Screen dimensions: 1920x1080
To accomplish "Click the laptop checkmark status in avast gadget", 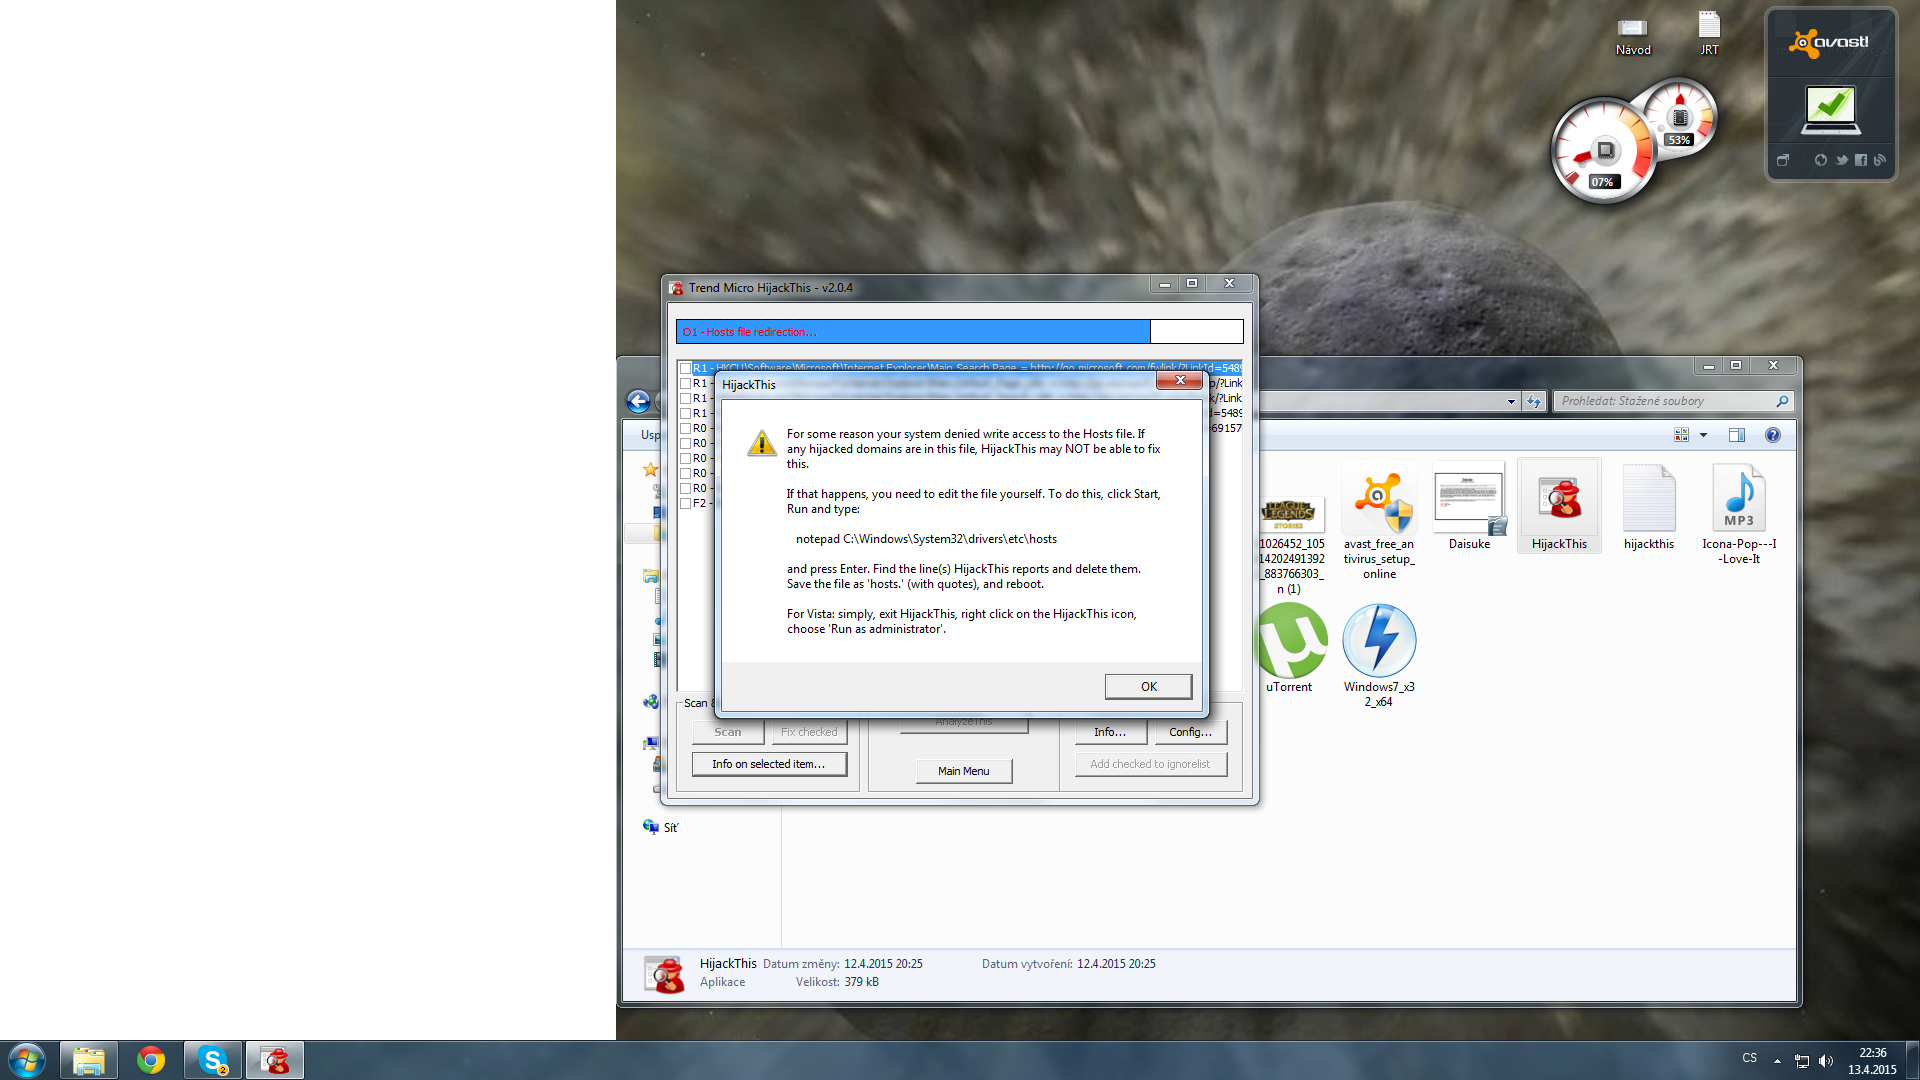I will point(1830,110).
